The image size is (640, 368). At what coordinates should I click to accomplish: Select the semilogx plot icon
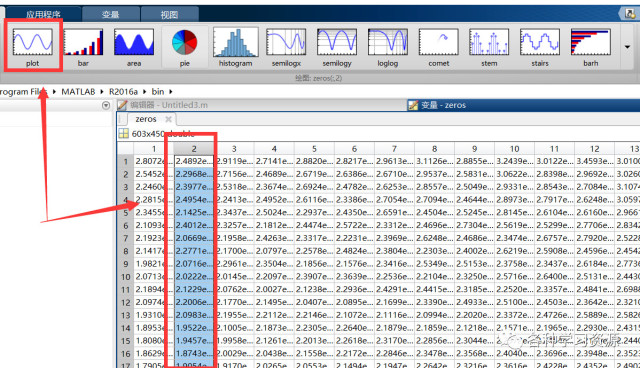click(286, 46)
